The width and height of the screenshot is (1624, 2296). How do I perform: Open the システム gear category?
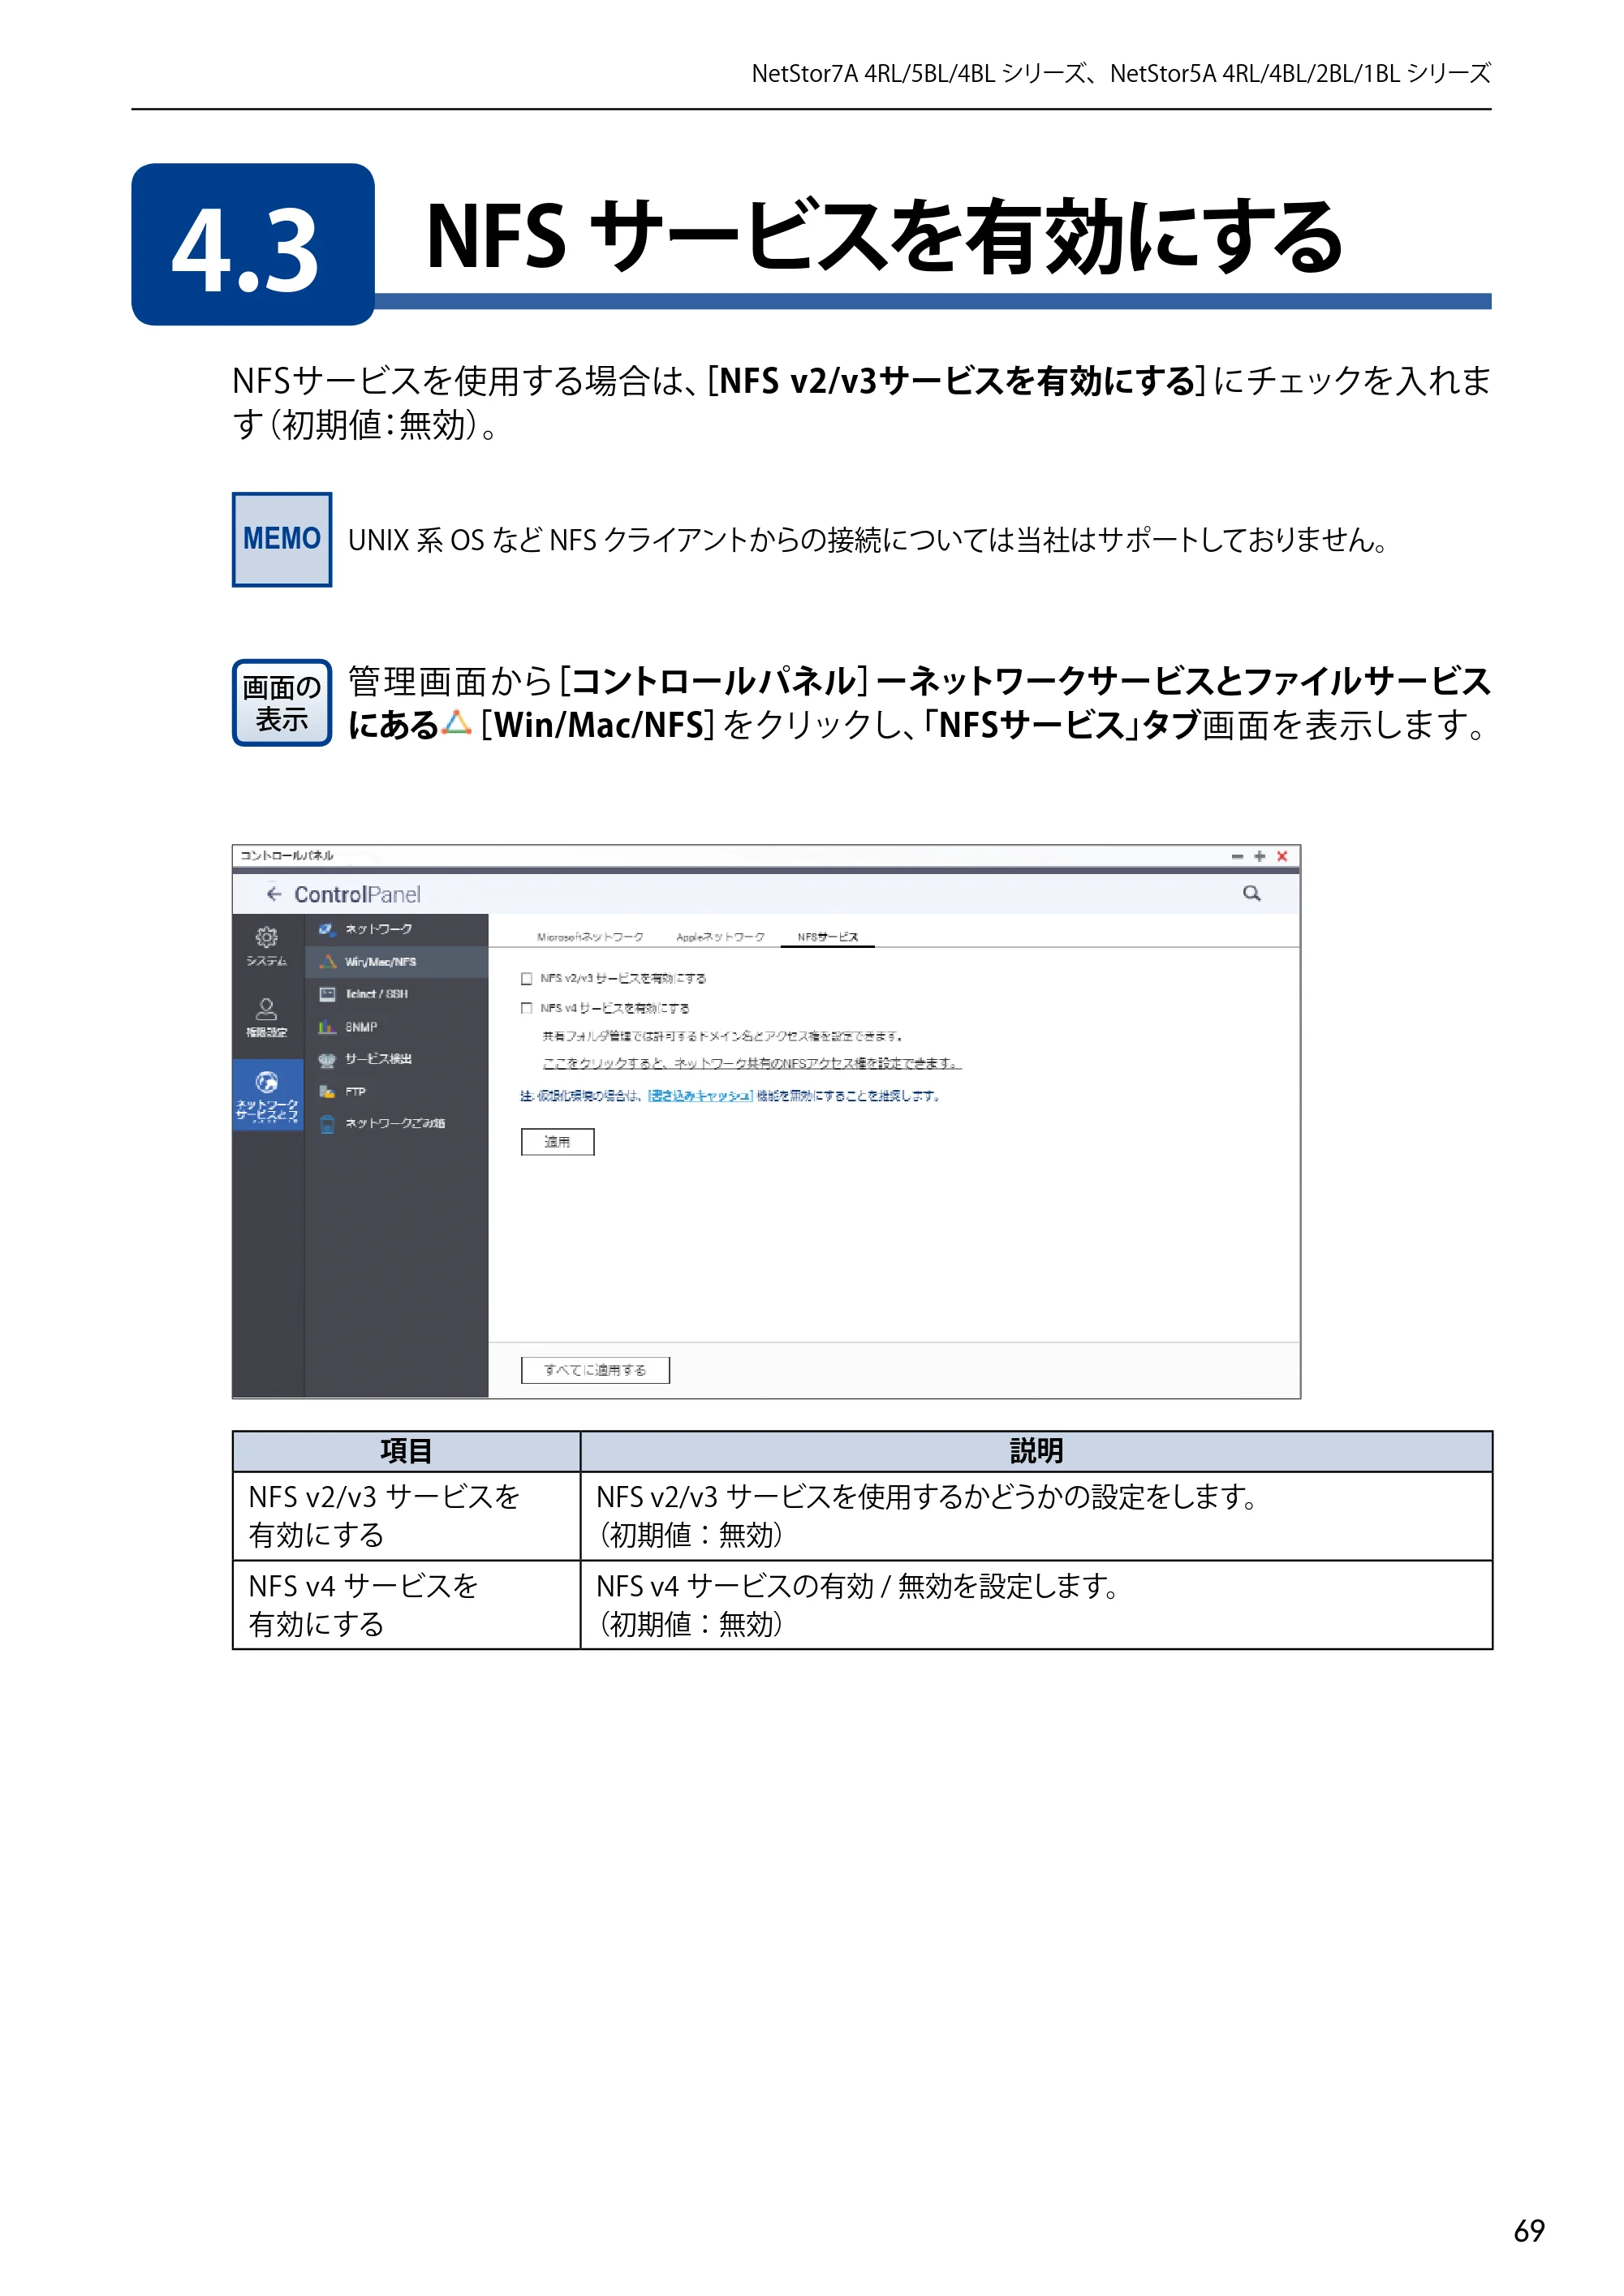(x=266, y=945)
